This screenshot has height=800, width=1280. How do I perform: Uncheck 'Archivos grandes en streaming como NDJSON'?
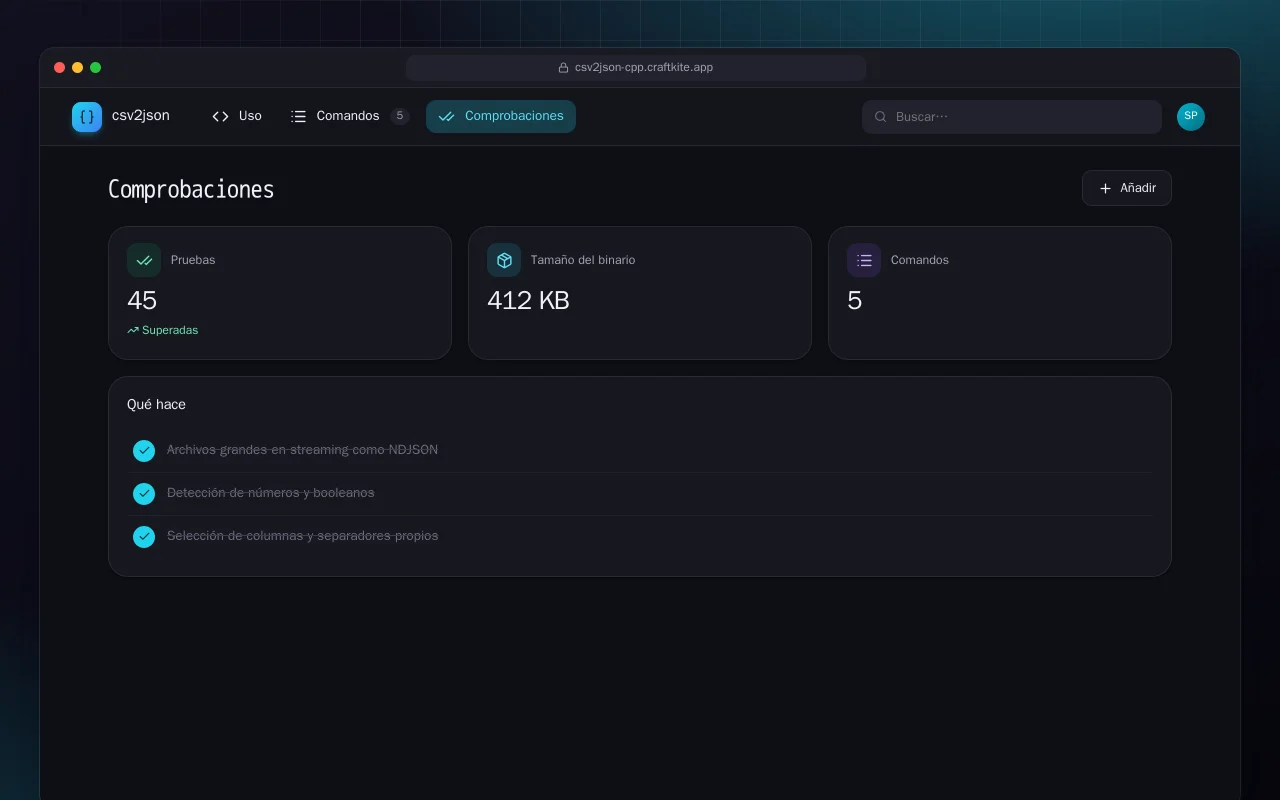144,451
